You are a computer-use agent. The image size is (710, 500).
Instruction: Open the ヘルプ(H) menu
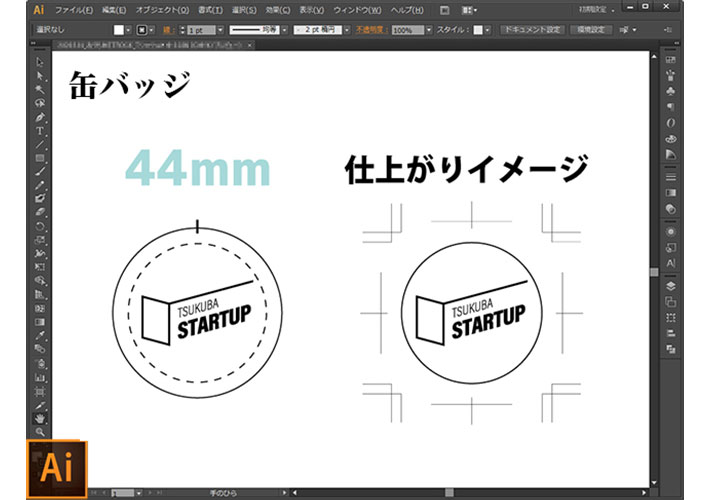coord(407,10)
